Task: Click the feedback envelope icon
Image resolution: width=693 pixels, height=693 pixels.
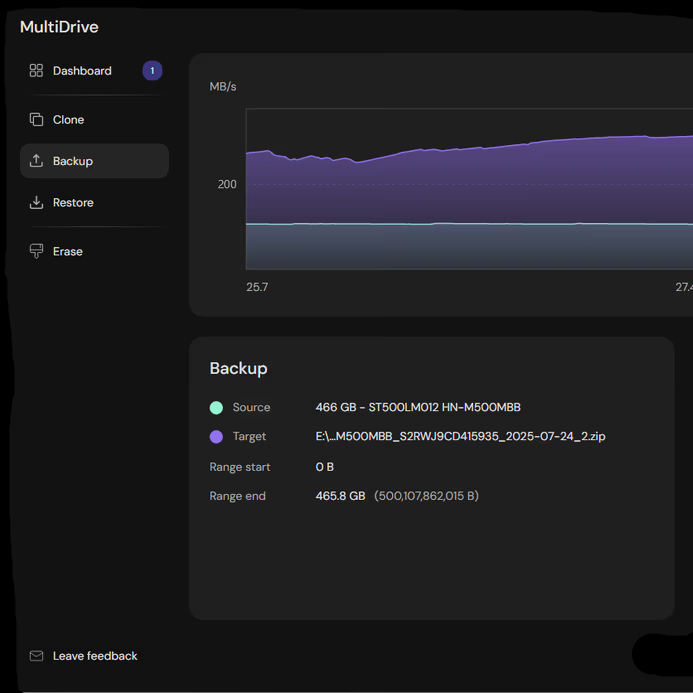Action: (x=36, y=656)
